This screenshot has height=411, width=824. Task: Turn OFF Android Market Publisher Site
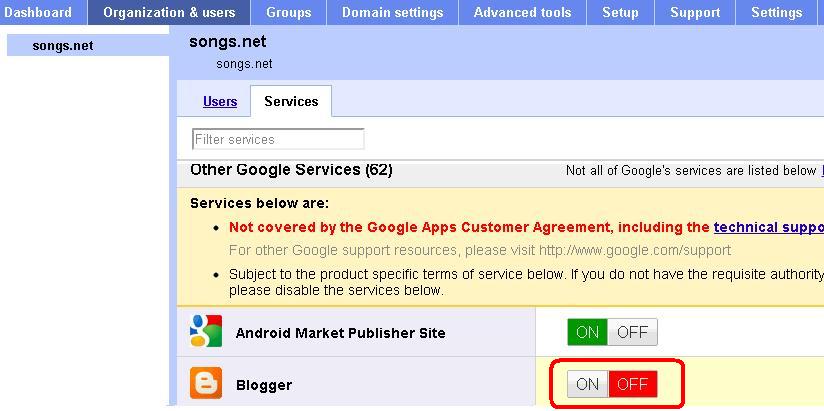(632, 332)
